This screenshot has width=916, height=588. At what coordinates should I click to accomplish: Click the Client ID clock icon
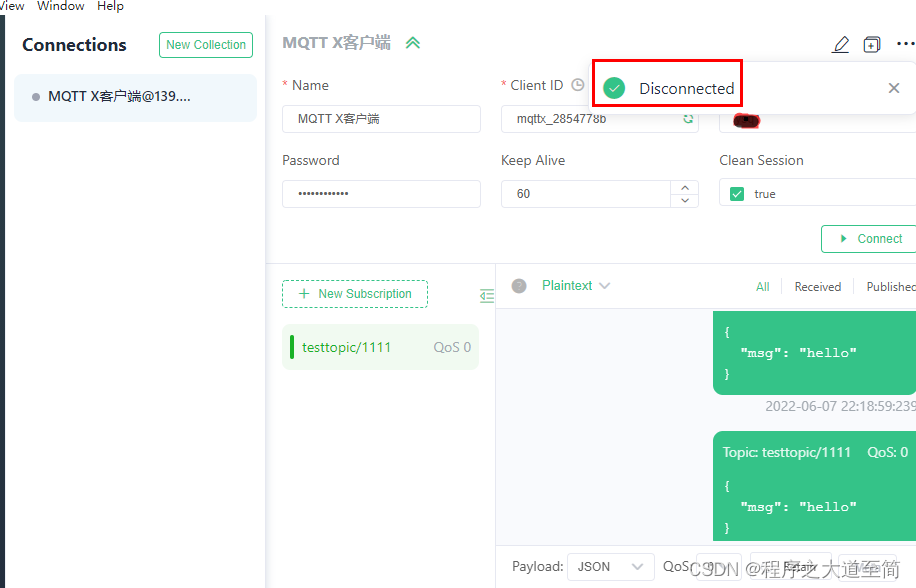pos(578,85)
